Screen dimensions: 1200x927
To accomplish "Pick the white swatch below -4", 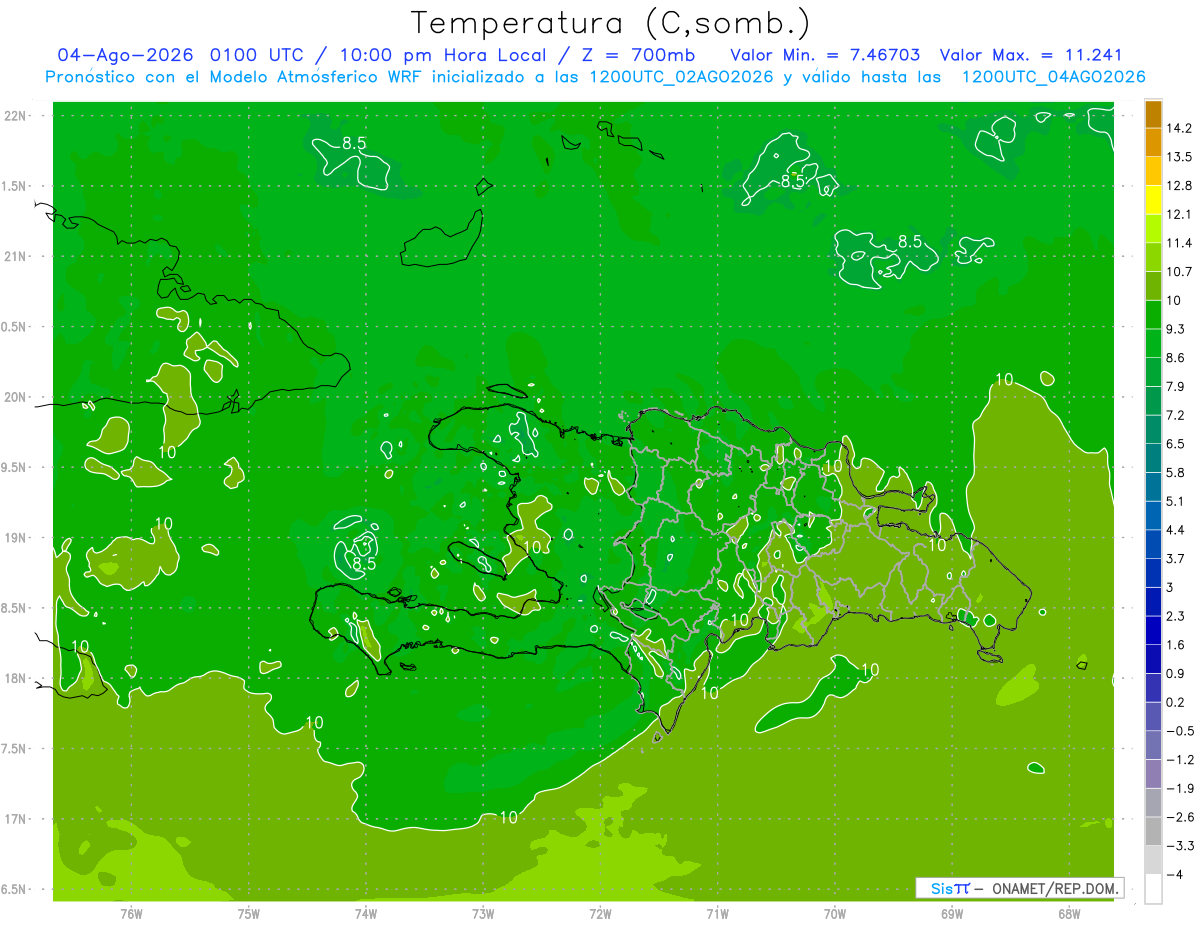I will point(1153,889).
